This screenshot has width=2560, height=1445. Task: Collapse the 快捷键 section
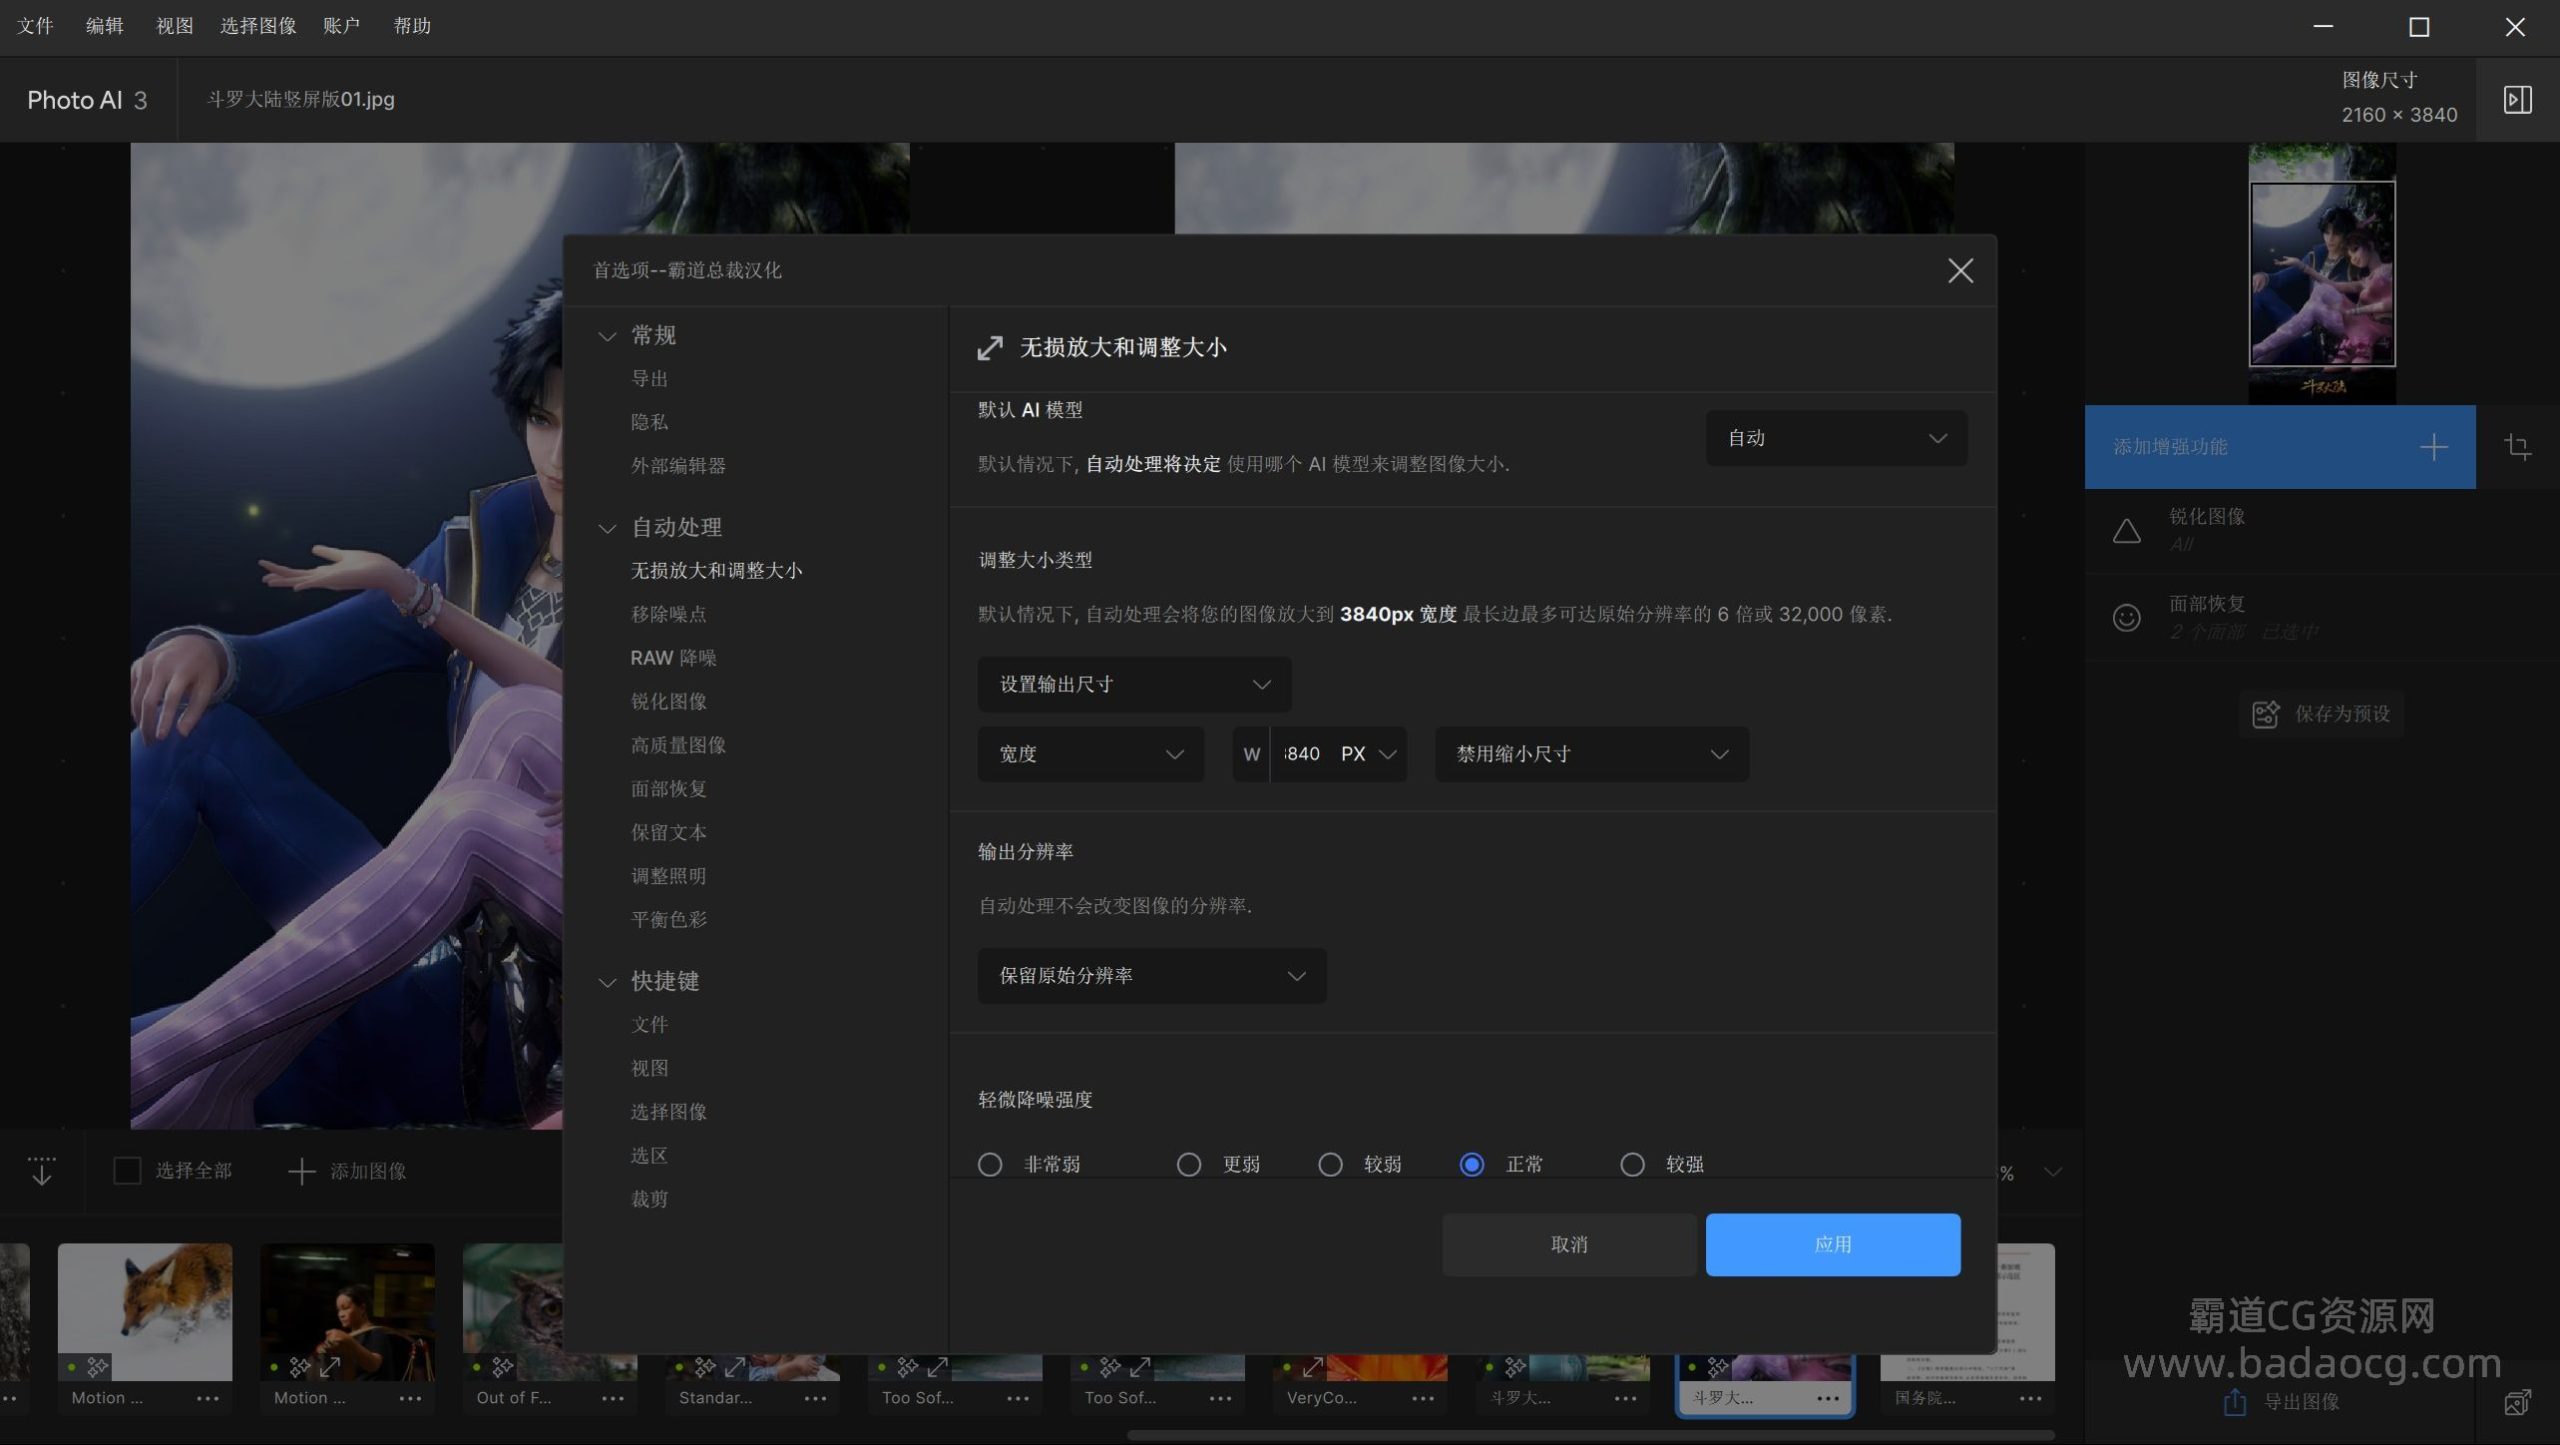pyautogui.click(x=607, y=982)
